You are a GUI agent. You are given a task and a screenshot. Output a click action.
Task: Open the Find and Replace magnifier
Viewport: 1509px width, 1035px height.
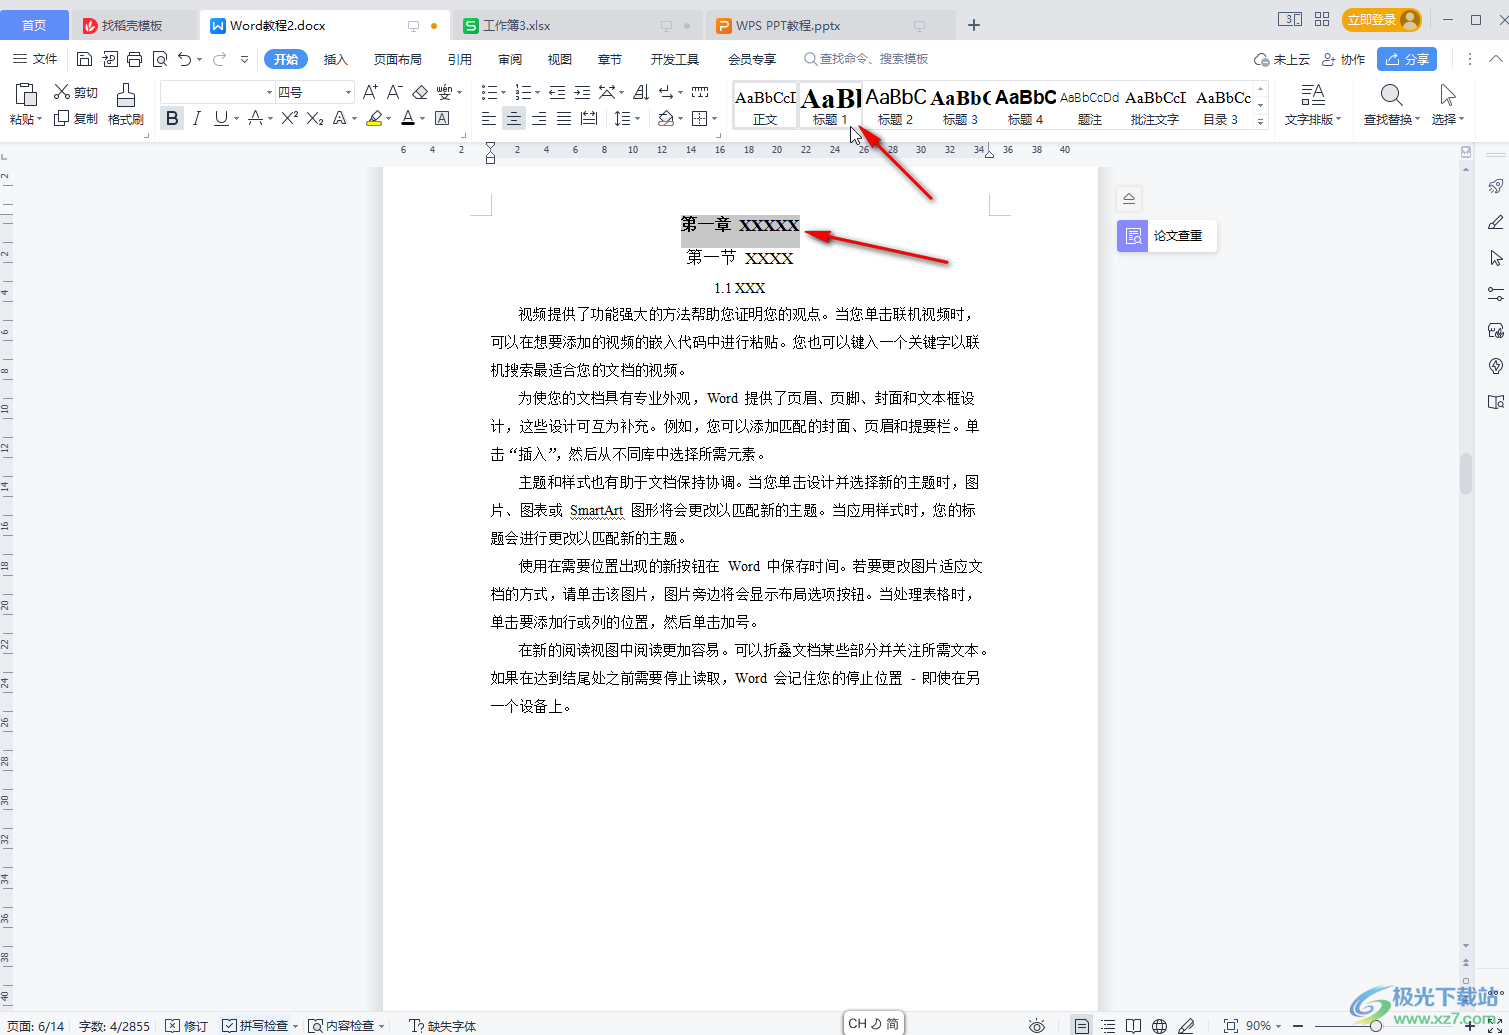click(1391, 96)
